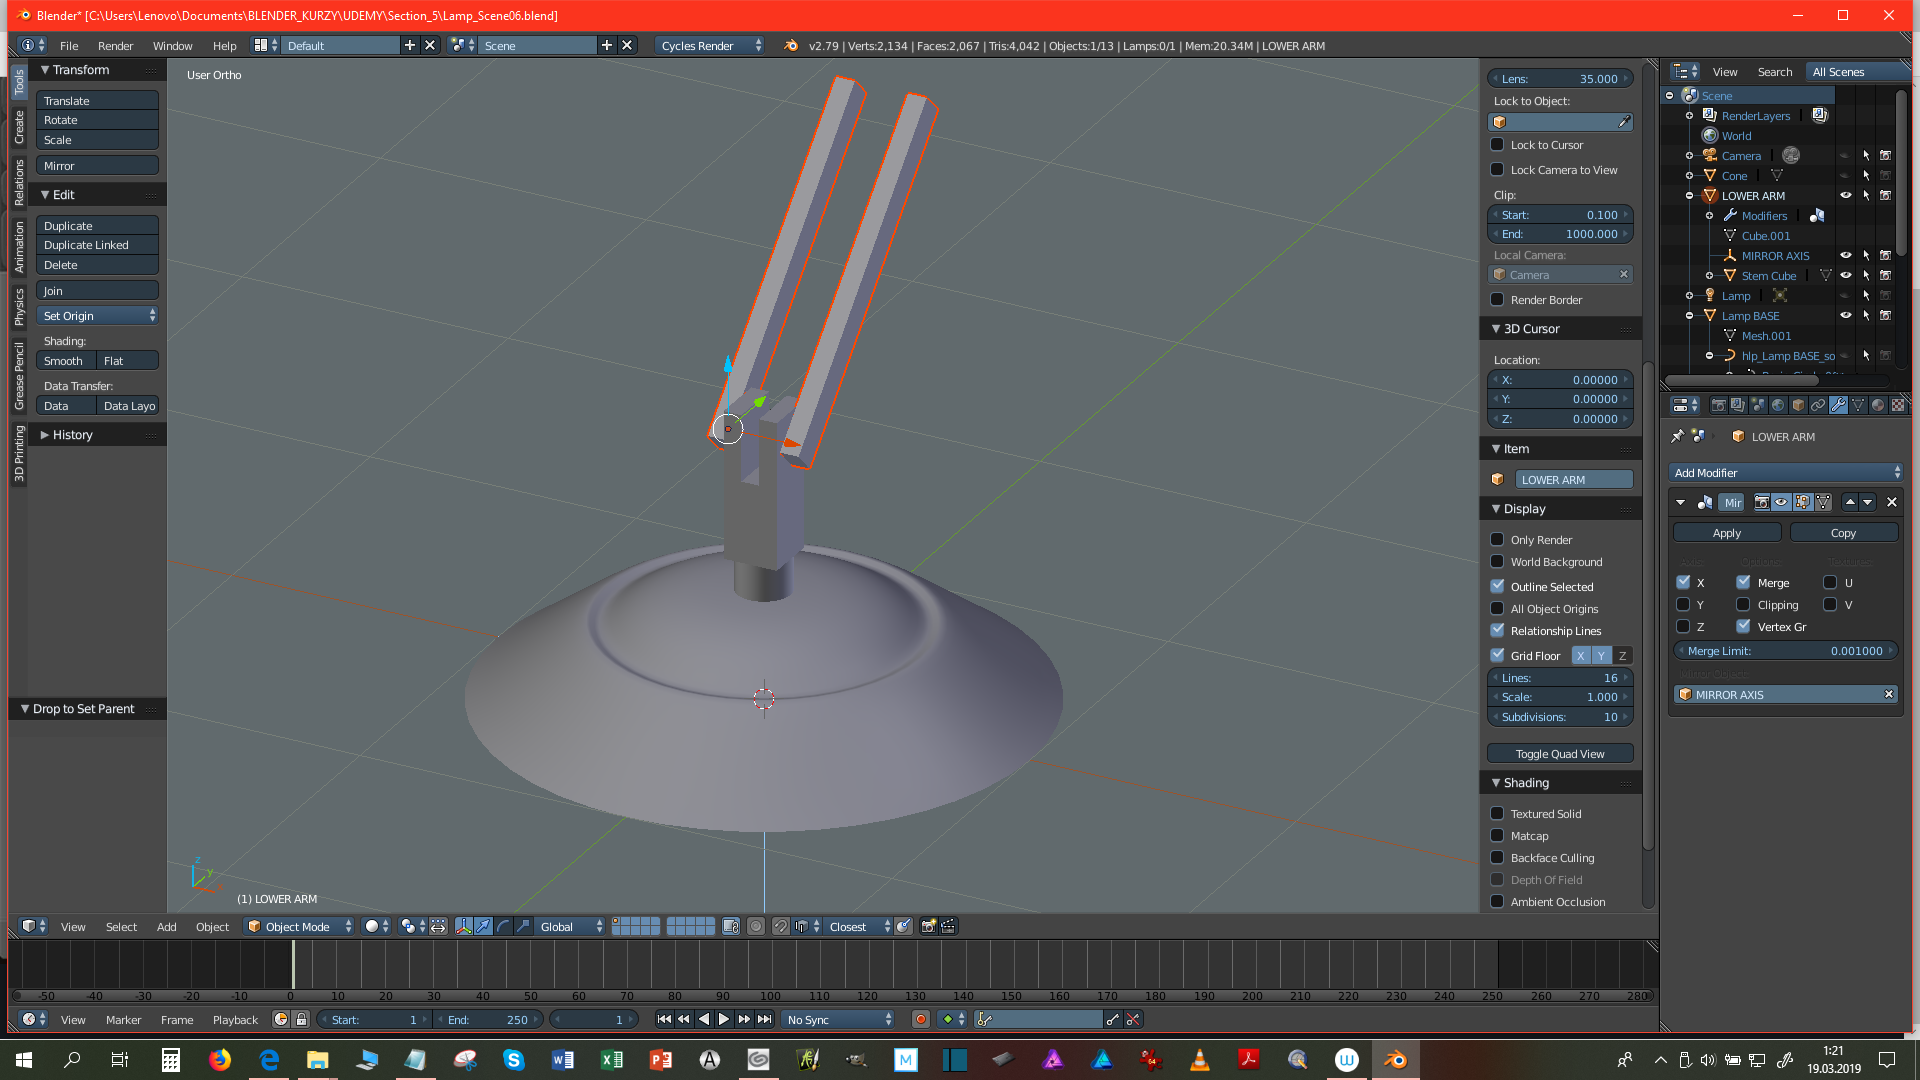Image resolution: width=1920 pixels, height=1080 pixels.
Task: Enable Mirror Y axis checkbox
Action: (x=1683, y=605)
